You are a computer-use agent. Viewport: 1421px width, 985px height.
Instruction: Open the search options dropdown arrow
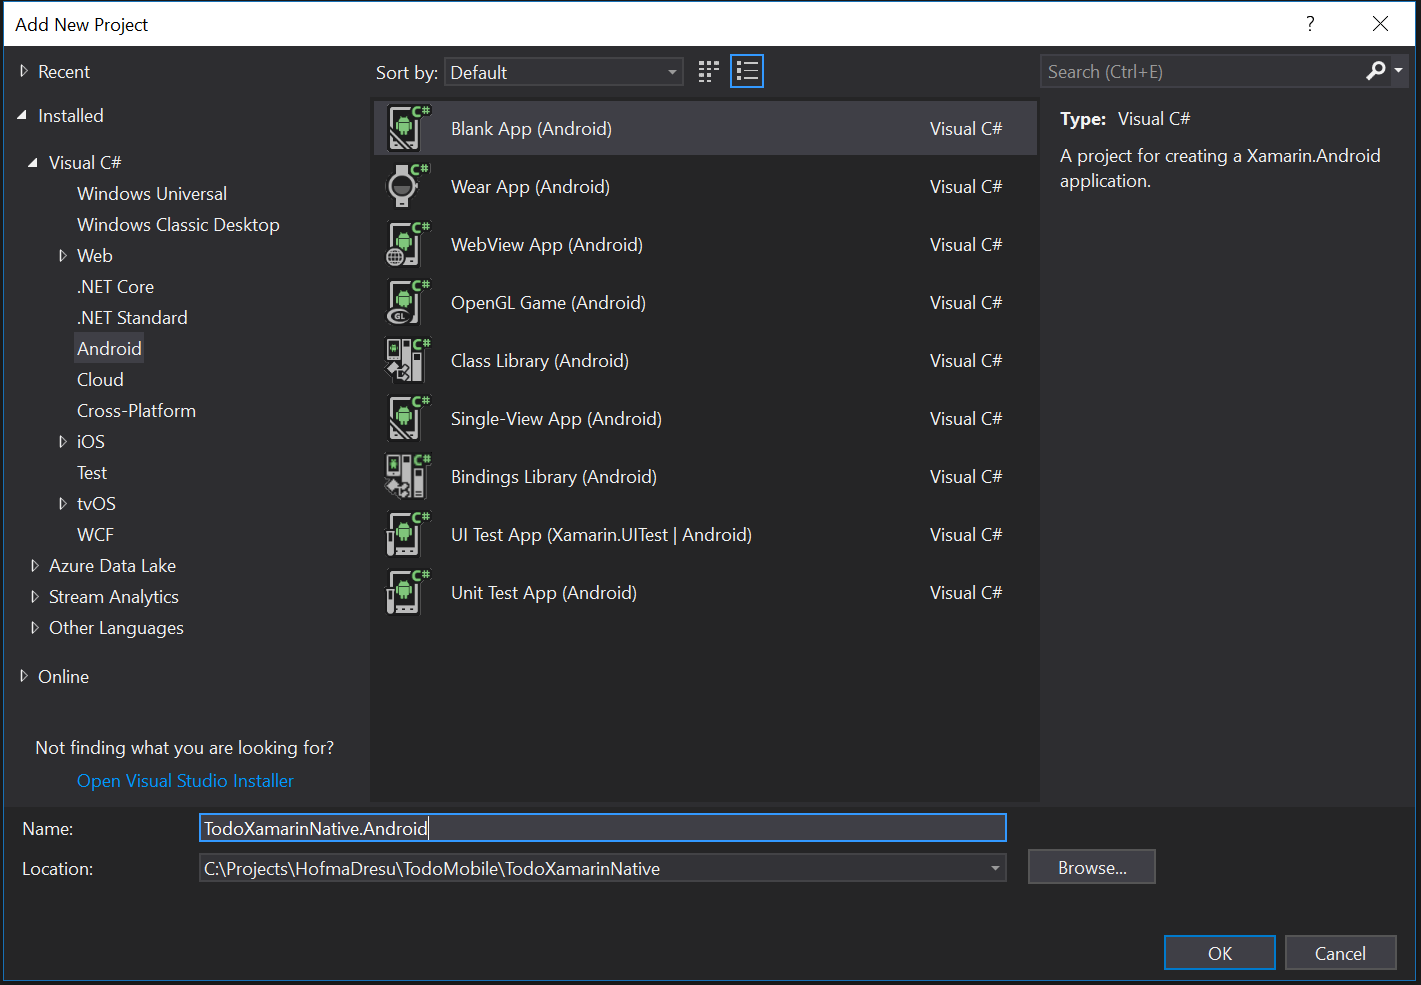(1399, 71)
